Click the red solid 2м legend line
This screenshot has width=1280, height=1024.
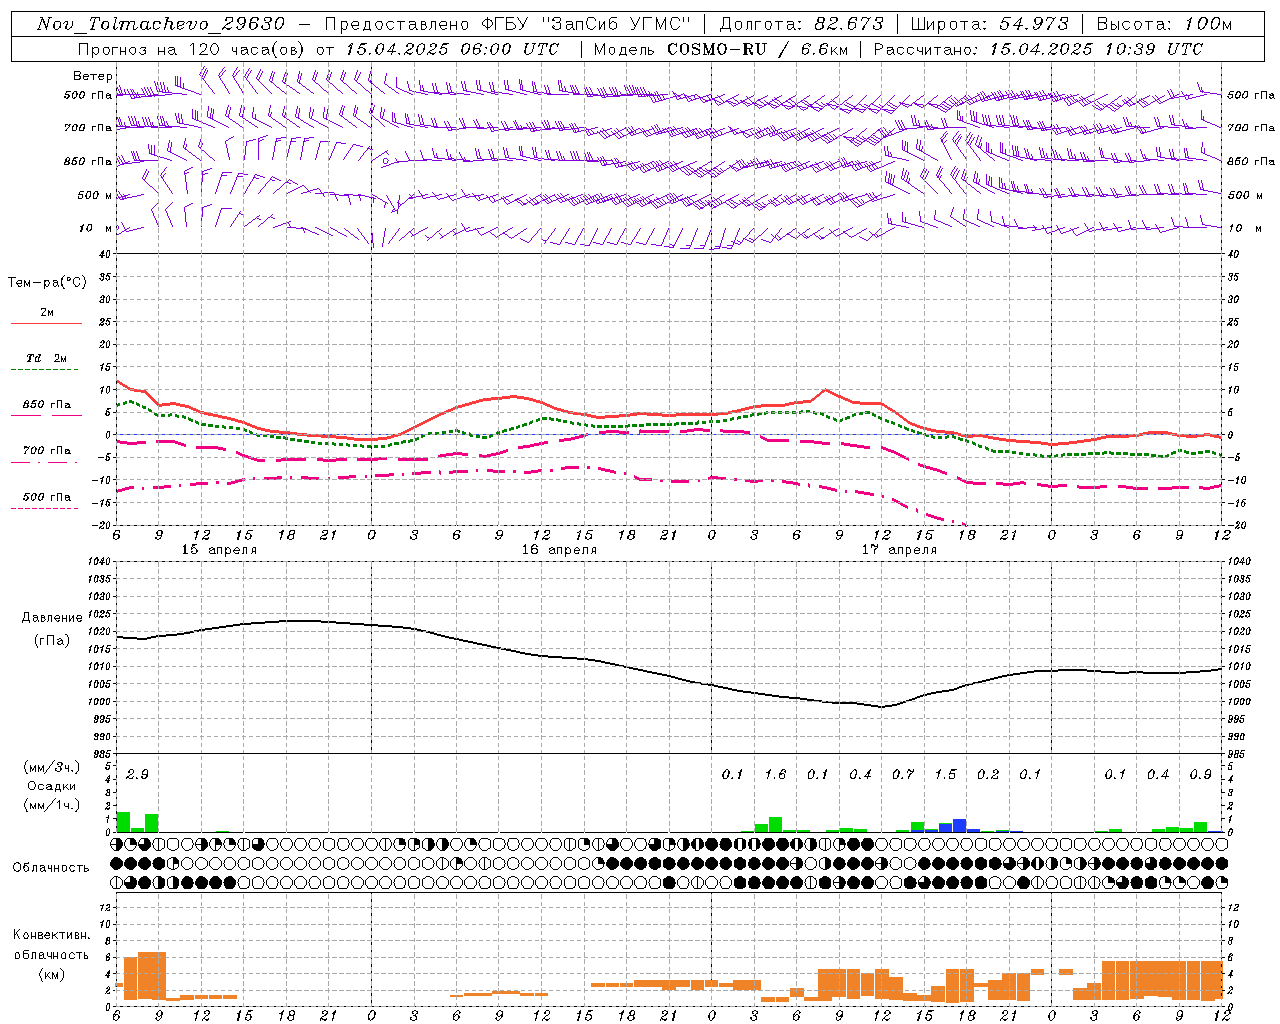coord(46,324)
